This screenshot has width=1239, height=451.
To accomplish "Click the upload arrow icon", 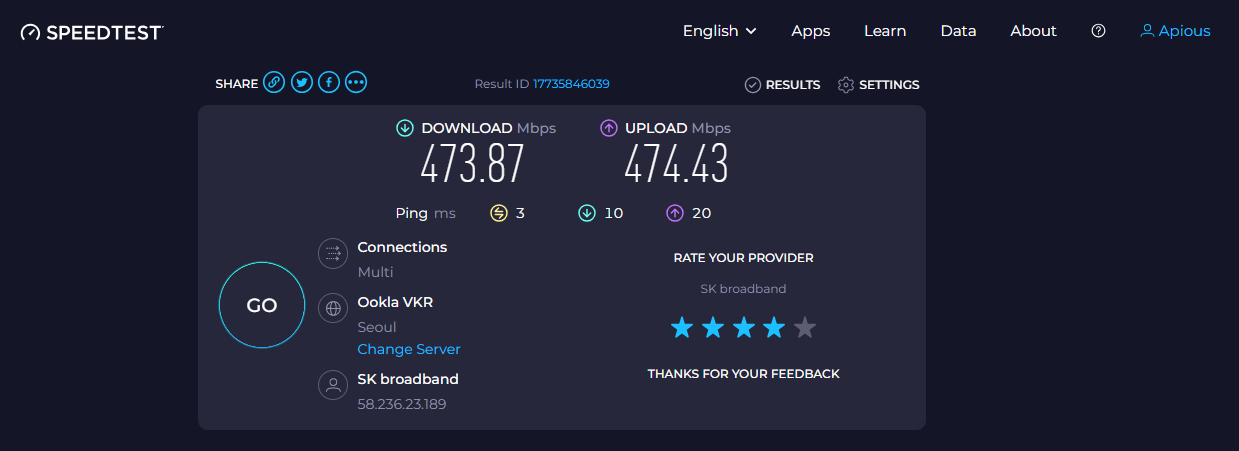I will 609,128.
